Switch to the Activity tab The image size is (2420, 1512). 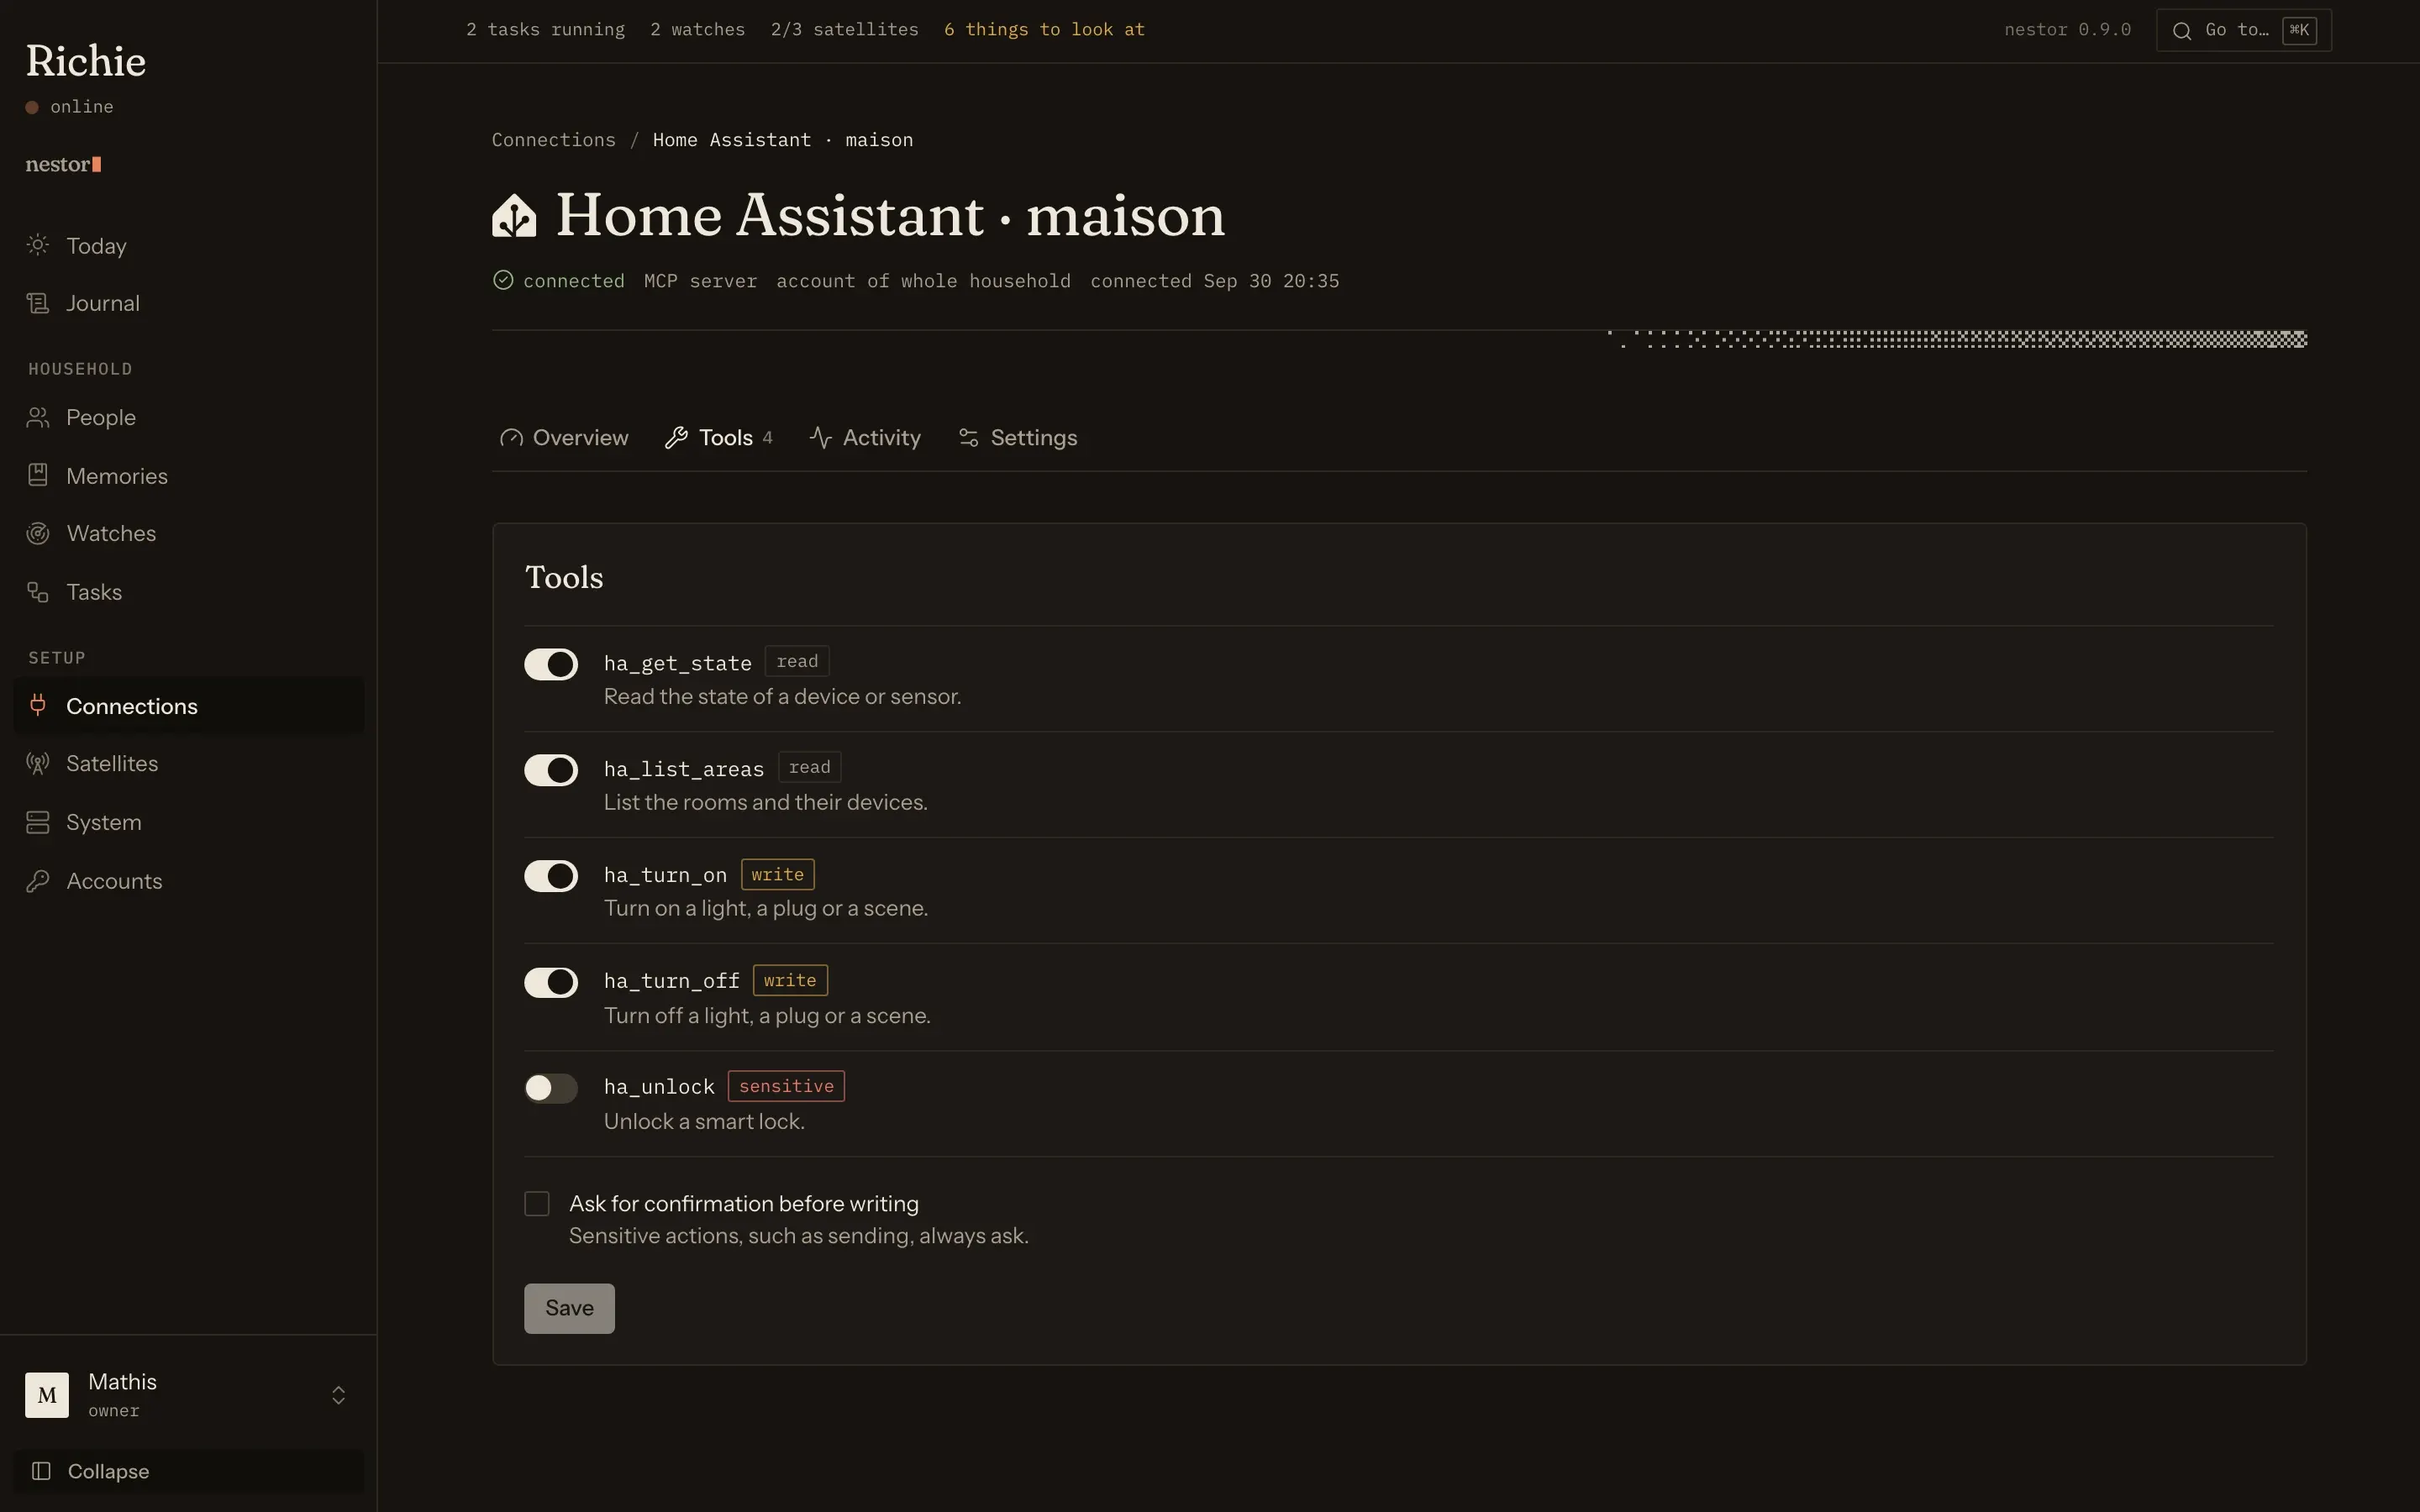[x=865, y=438]
